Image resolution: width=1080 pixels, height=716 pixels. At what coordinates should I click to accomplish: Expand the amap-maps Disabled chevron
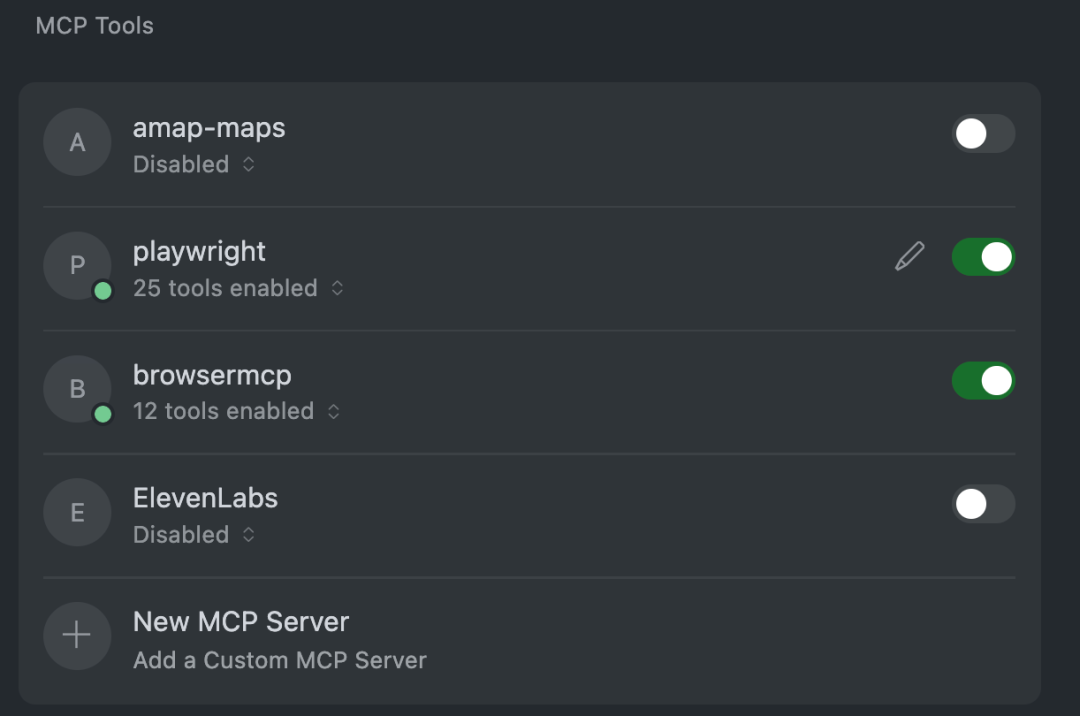click(x=248, y=164)
